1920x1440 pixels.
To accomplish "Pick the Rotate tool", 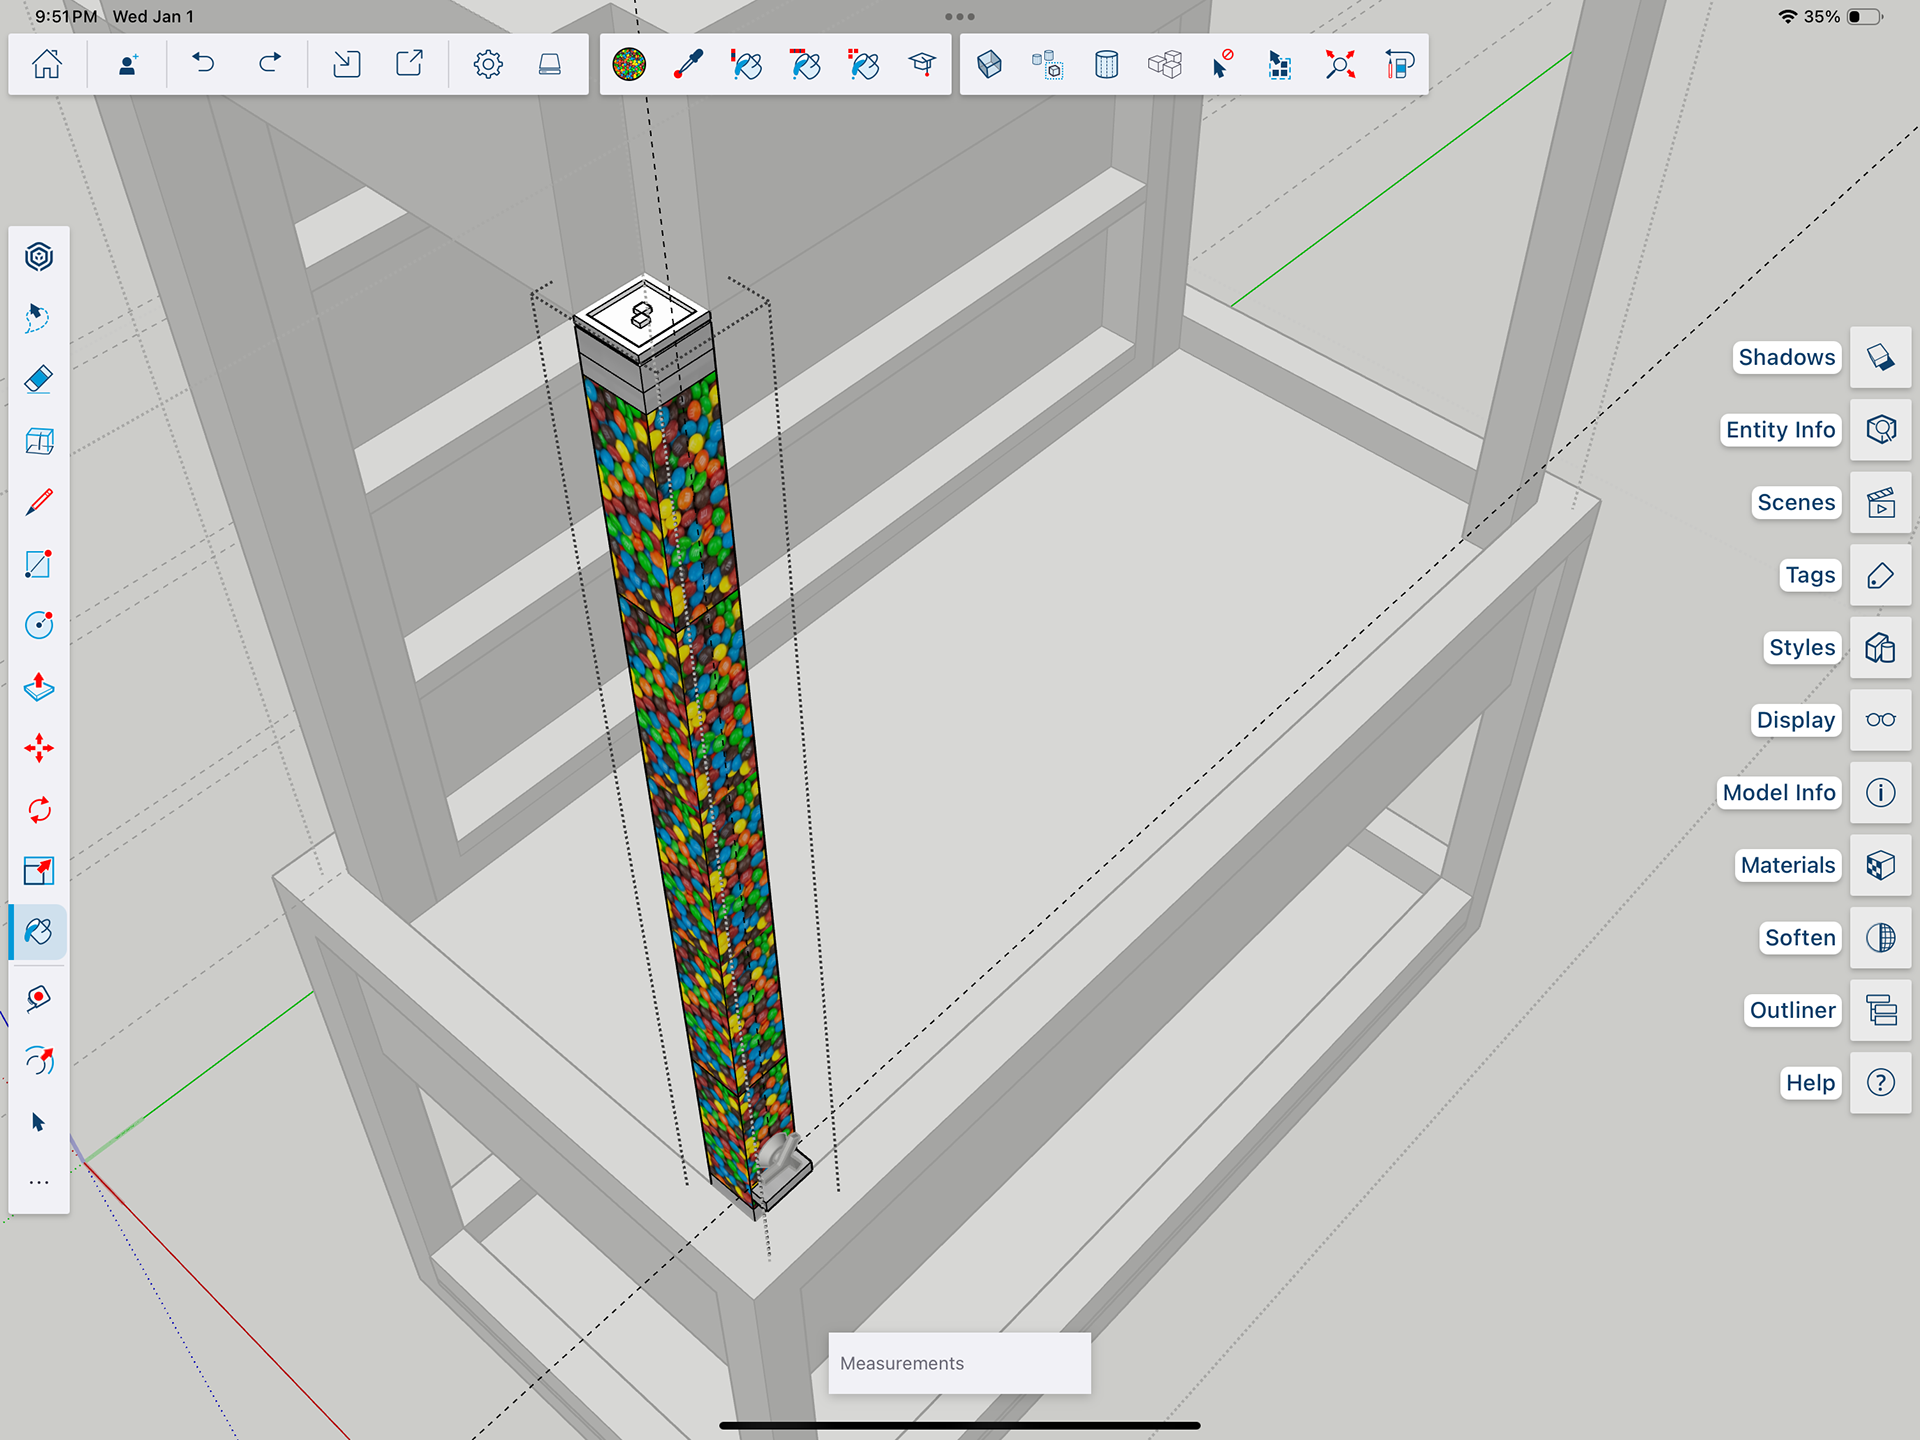I will [39, 810].
